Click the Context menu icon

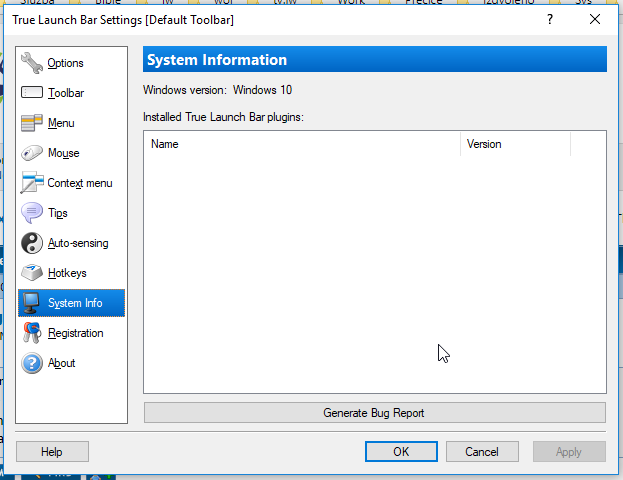point(32,183)
